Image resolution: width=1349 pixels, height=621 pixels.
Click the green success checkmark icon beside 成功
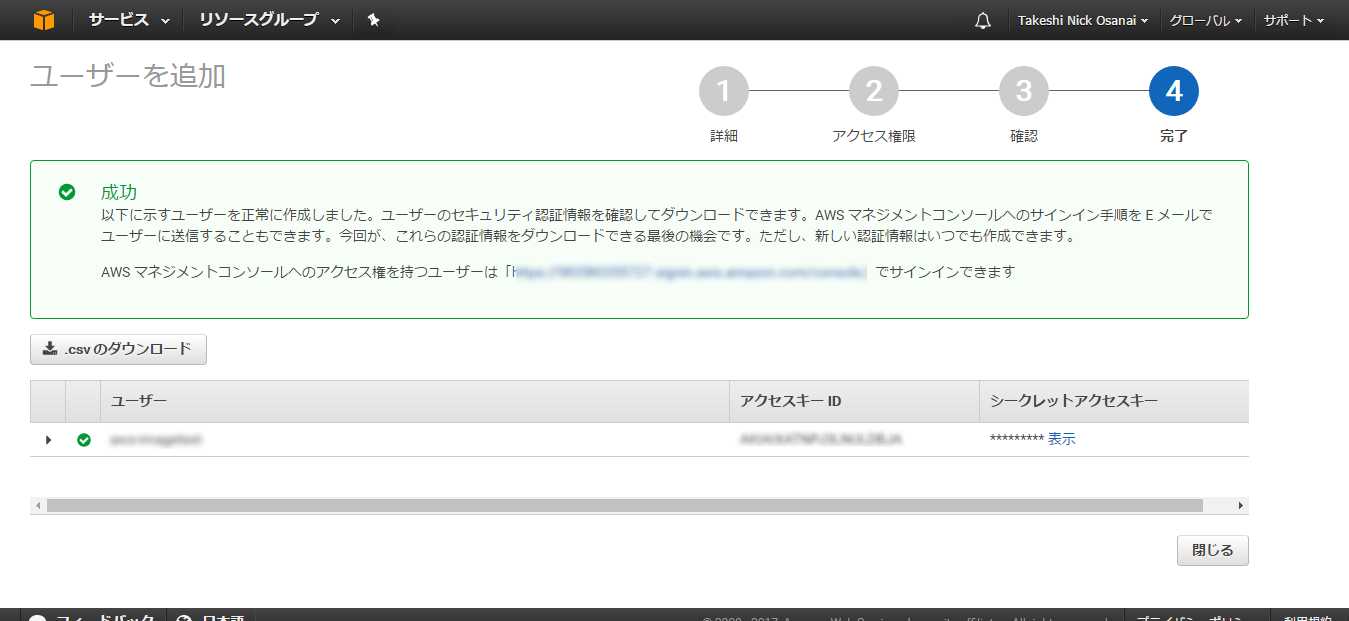pyautogui.click(x=67, y=192)
